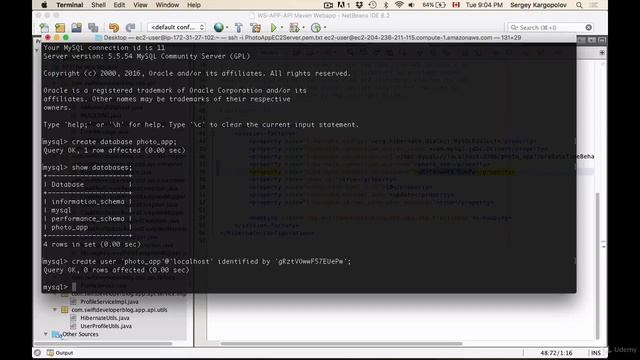Screen dimensions: 640x360
Task: Open the default config dropdown in NetBeans
Action: pyautogui.click(x=176, y=27)
